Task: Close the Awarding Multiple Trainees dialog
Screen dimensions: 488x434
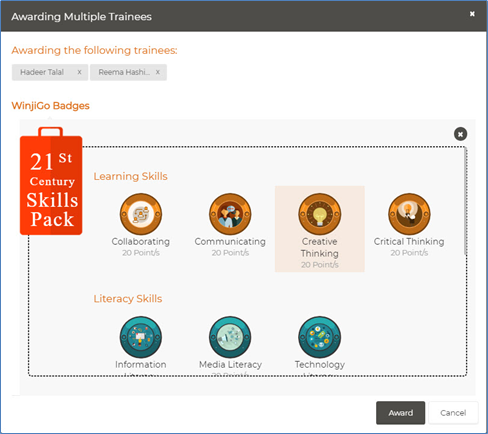Action: pos(472,14)
